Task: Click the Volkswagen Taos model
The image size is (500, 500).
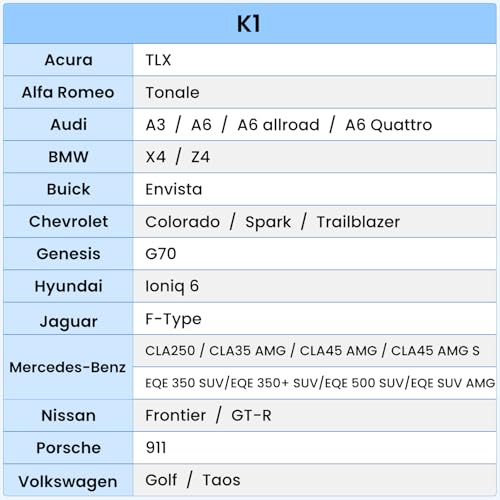Action: (x=221, y=480)
